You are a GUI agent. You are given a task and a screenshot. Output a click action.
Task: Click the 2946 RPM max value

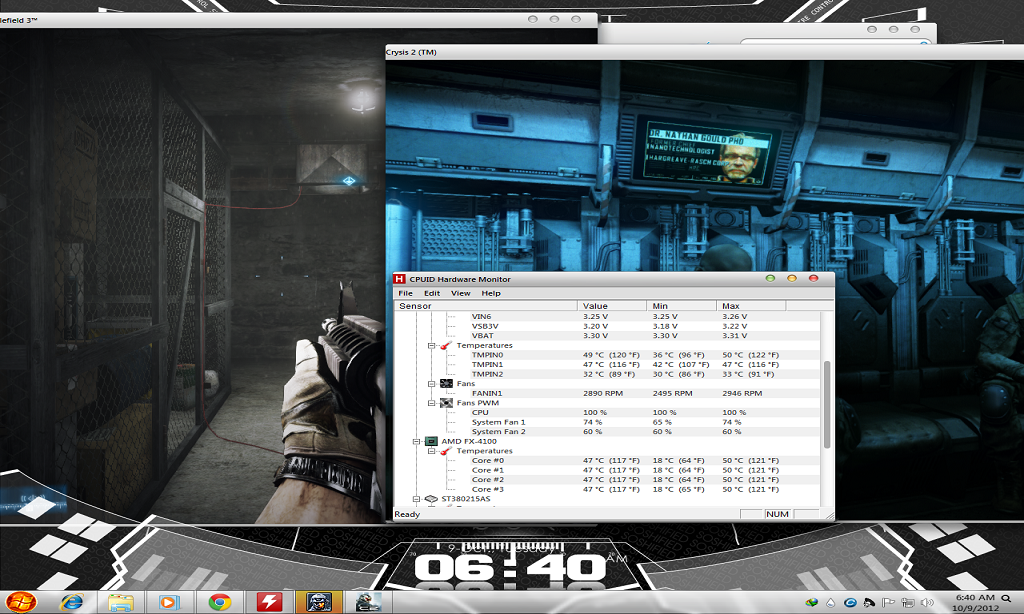pos(742,393)
